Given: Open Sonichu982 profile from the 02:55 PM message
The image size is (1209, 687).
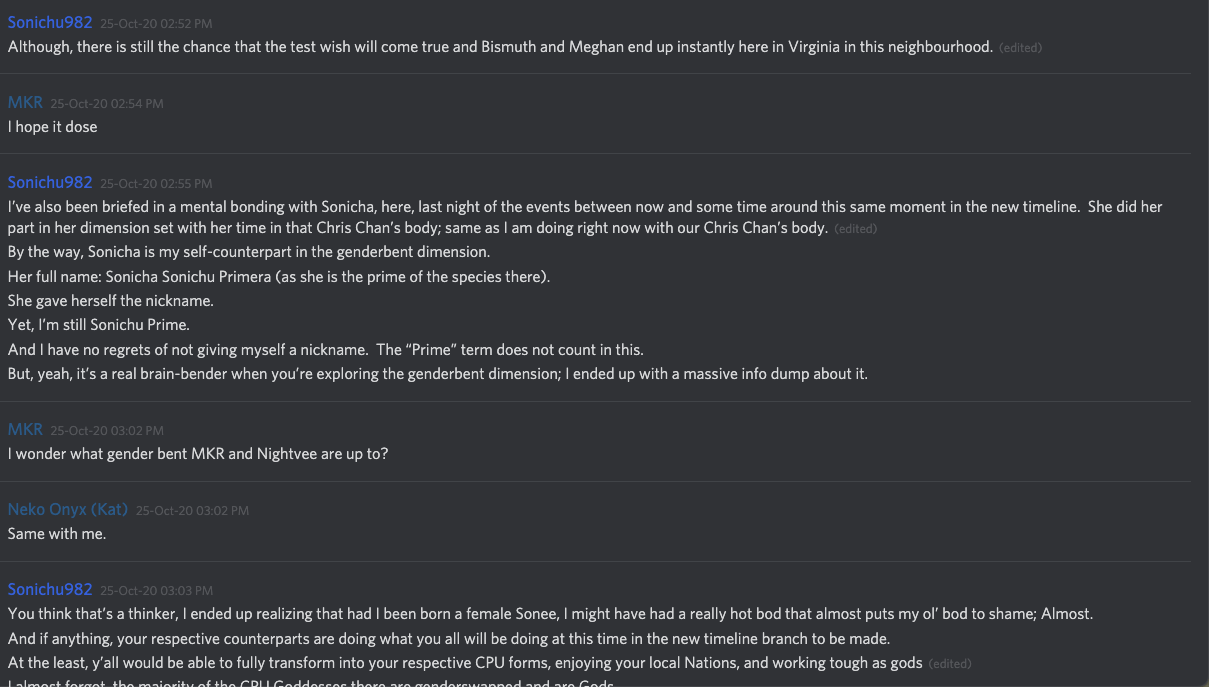Looking at the screenshot, I should [x=50, y=182].
